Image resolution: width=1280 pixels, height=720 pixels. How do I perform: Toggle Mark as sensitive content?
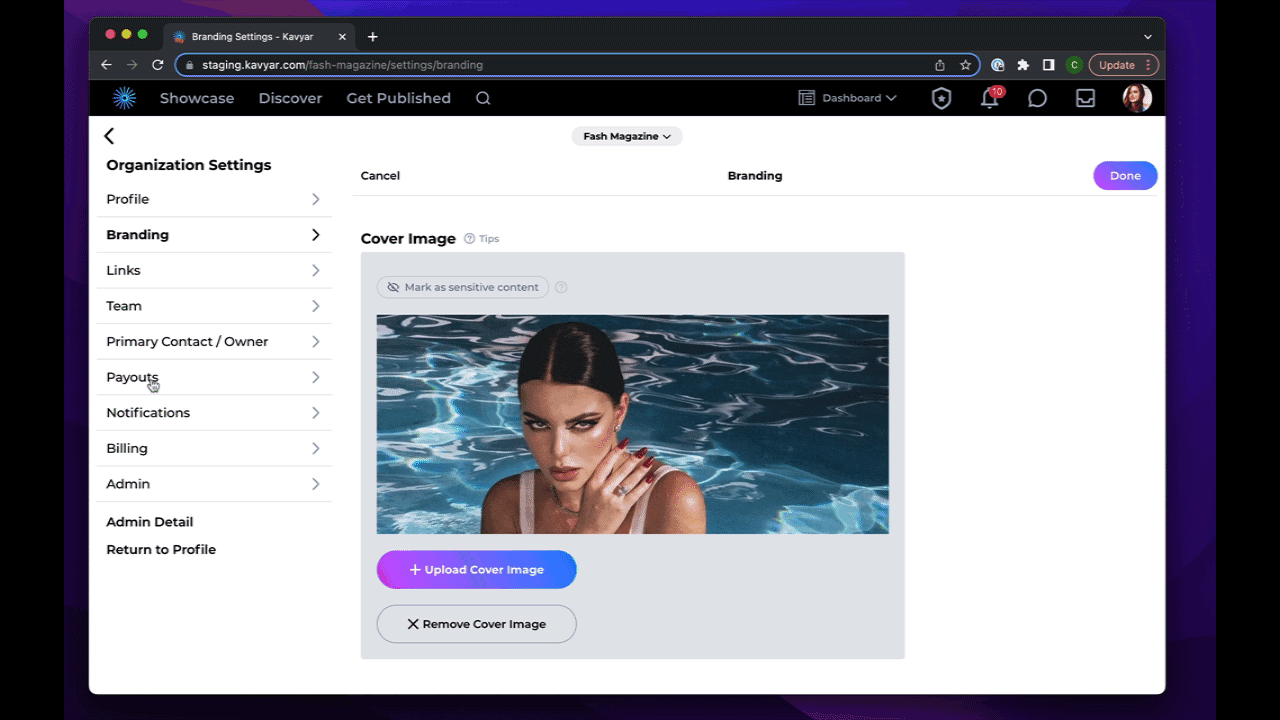pos(463,287)
